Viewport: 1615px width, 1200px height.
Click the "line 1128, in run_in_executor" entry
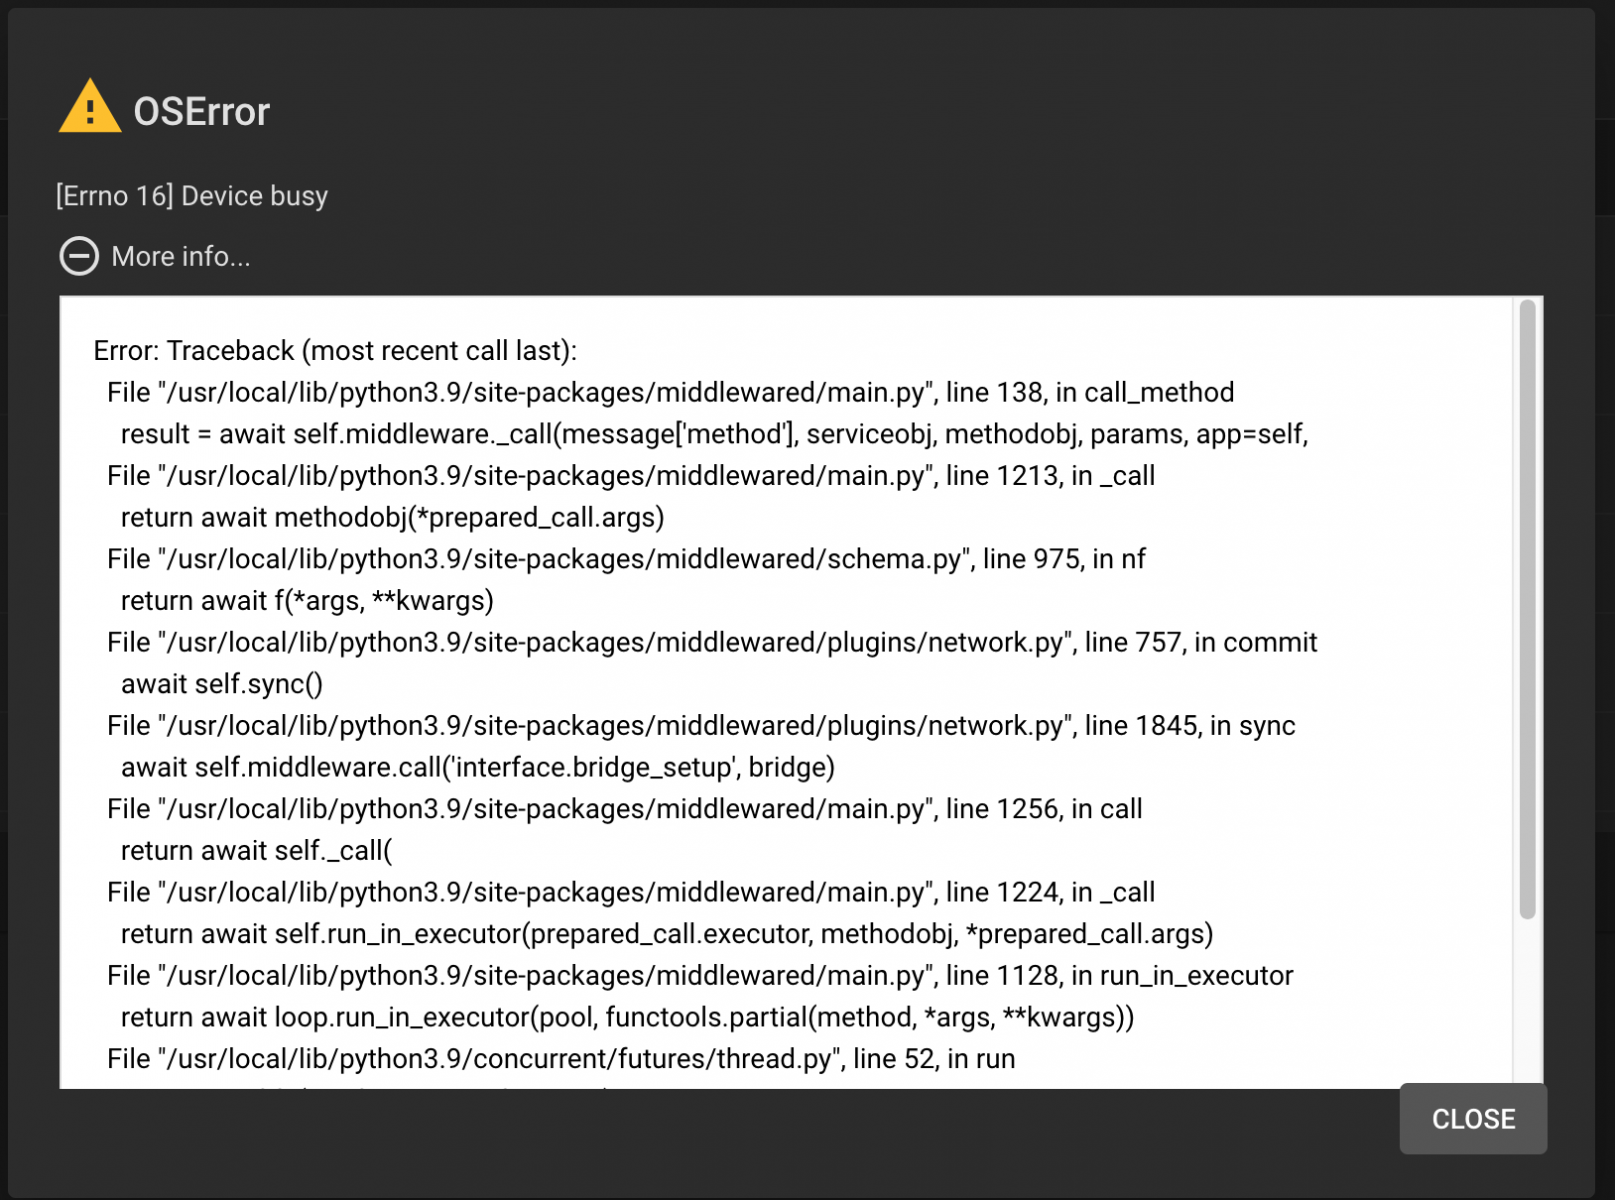[x=700, y=976]
